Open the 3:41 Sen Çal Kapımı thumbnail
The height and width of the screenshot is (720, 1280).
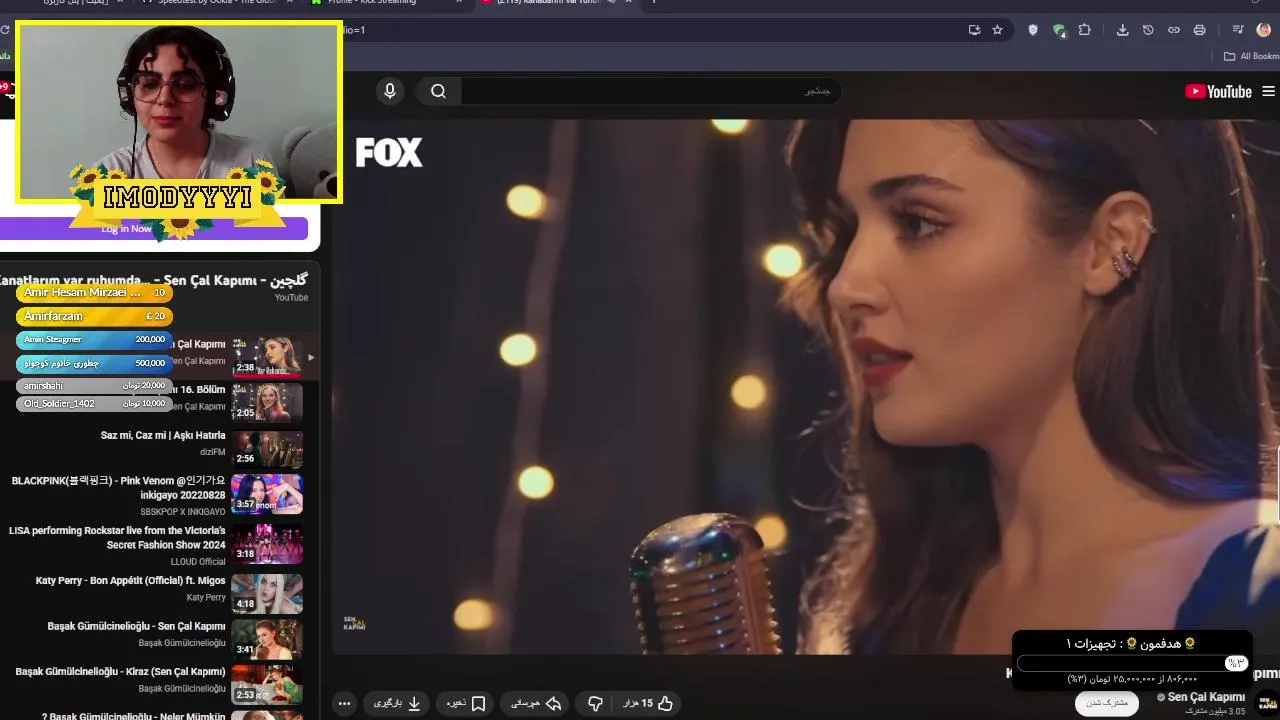[267, 640]
